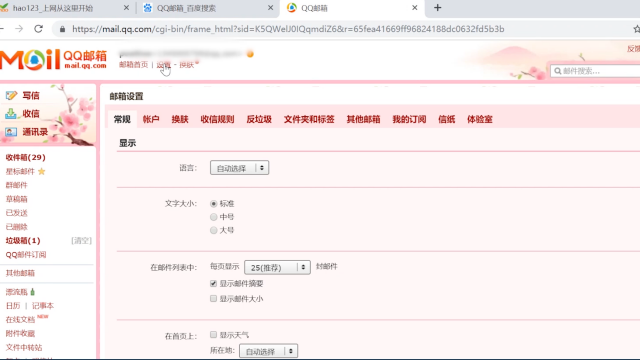640x360 pixels.
Task: Click the browser reload button
Action: click(x=38, y=29)
